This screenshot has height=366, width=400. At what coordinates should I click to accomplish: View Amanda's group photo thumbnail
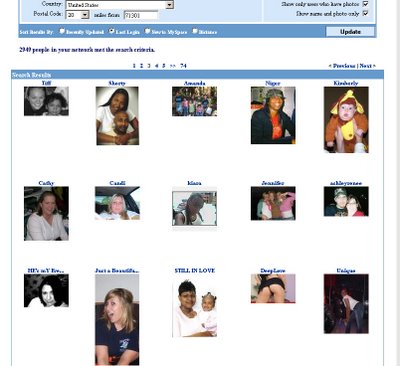[194, 101]
